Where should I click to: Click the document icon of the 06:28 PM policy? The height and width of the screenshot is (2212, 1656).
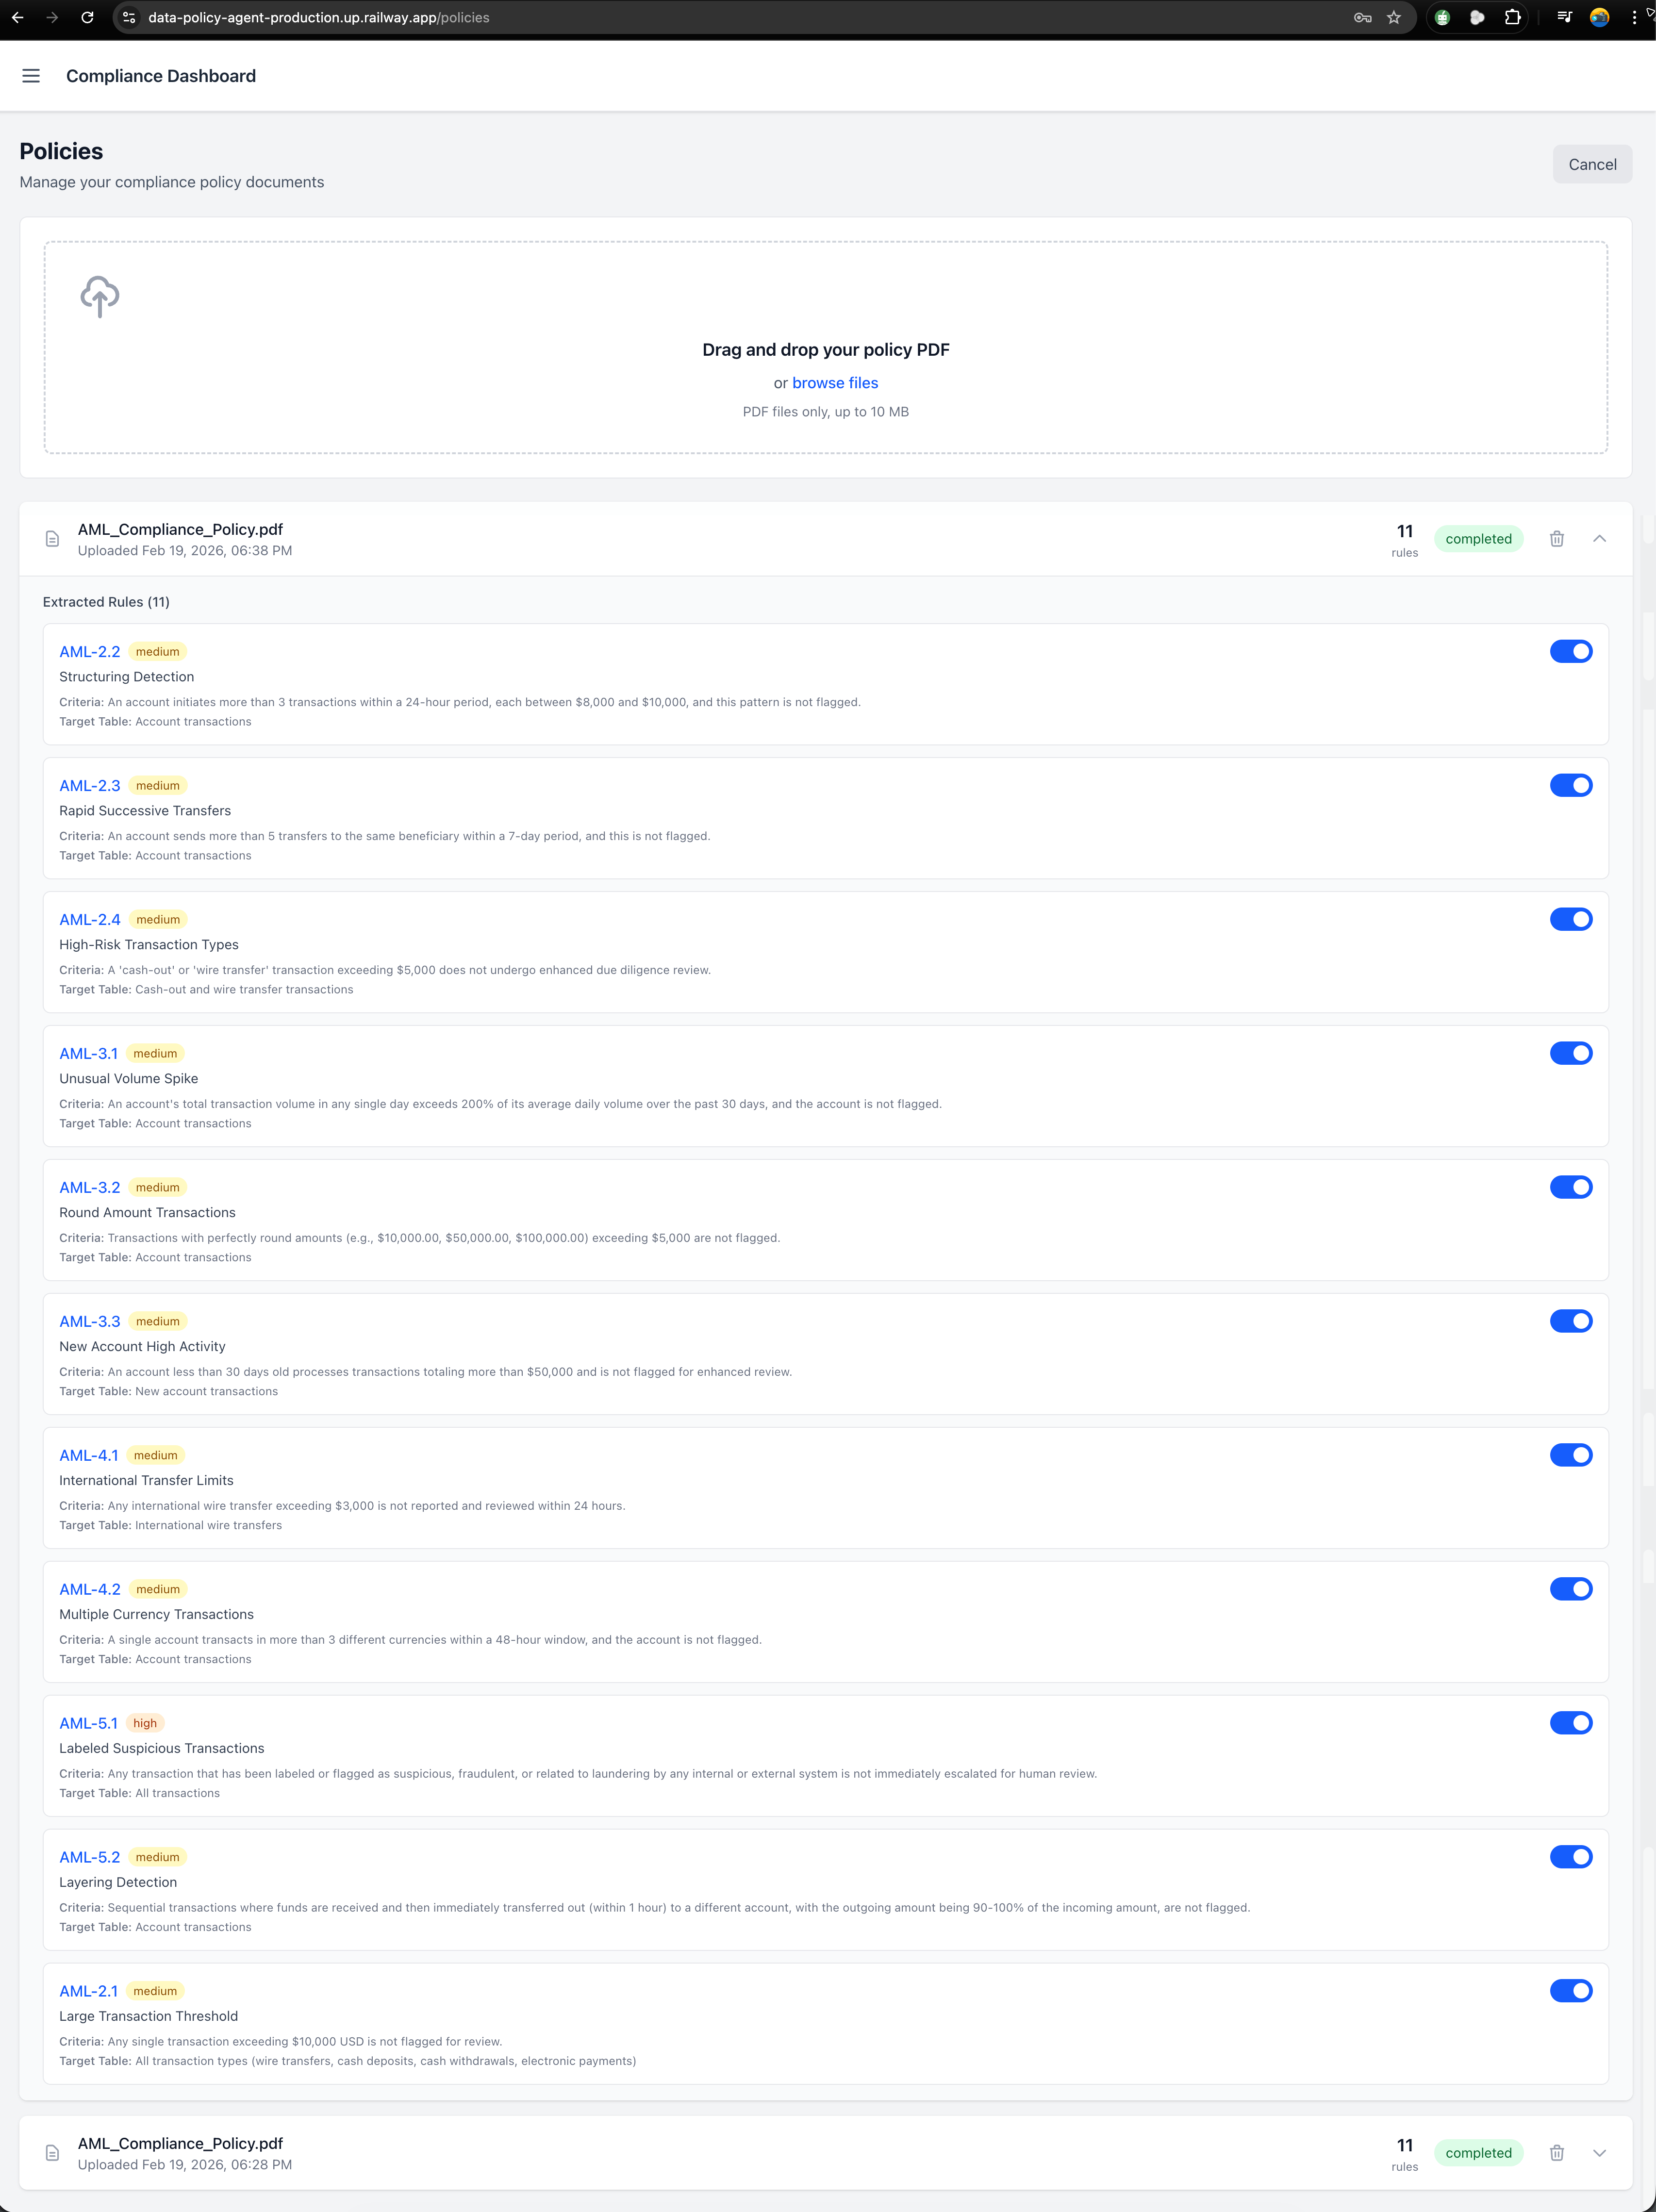coord(53,2153)
